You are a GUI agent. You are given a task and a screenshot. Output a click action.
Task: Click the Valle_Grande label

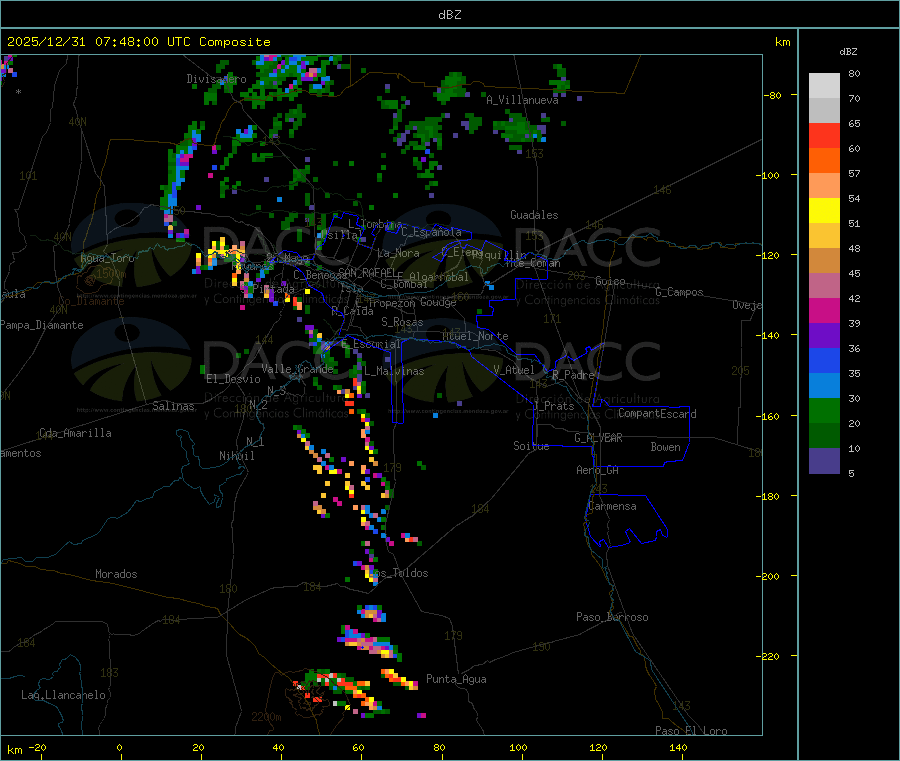tap(297, 369)
